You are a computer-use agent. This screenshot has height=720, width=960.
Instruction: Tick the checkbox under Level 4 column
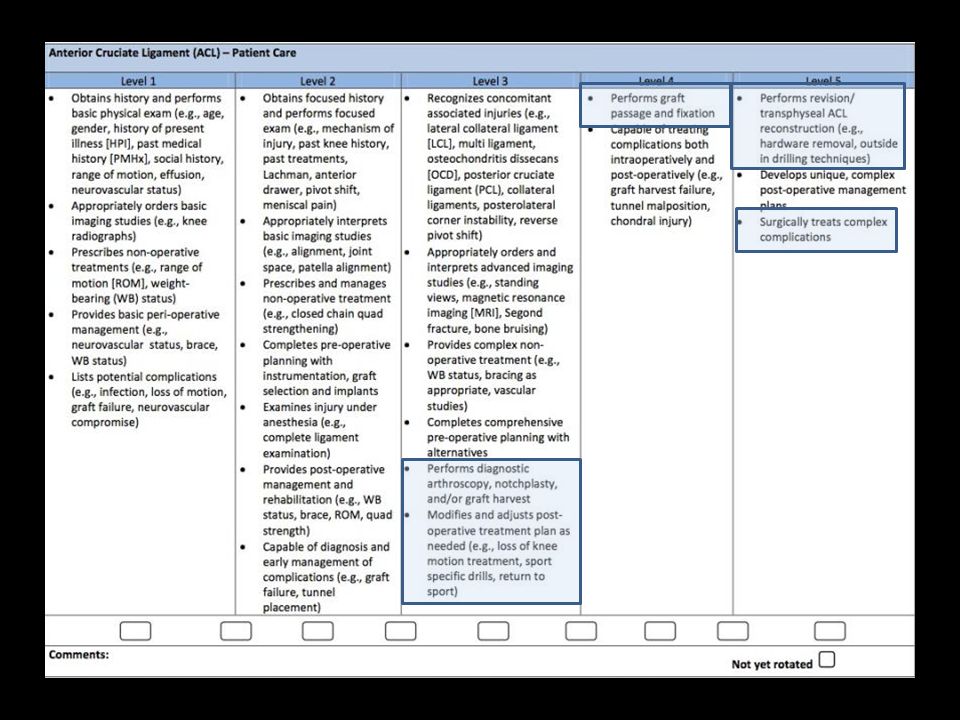click(660, 631)
